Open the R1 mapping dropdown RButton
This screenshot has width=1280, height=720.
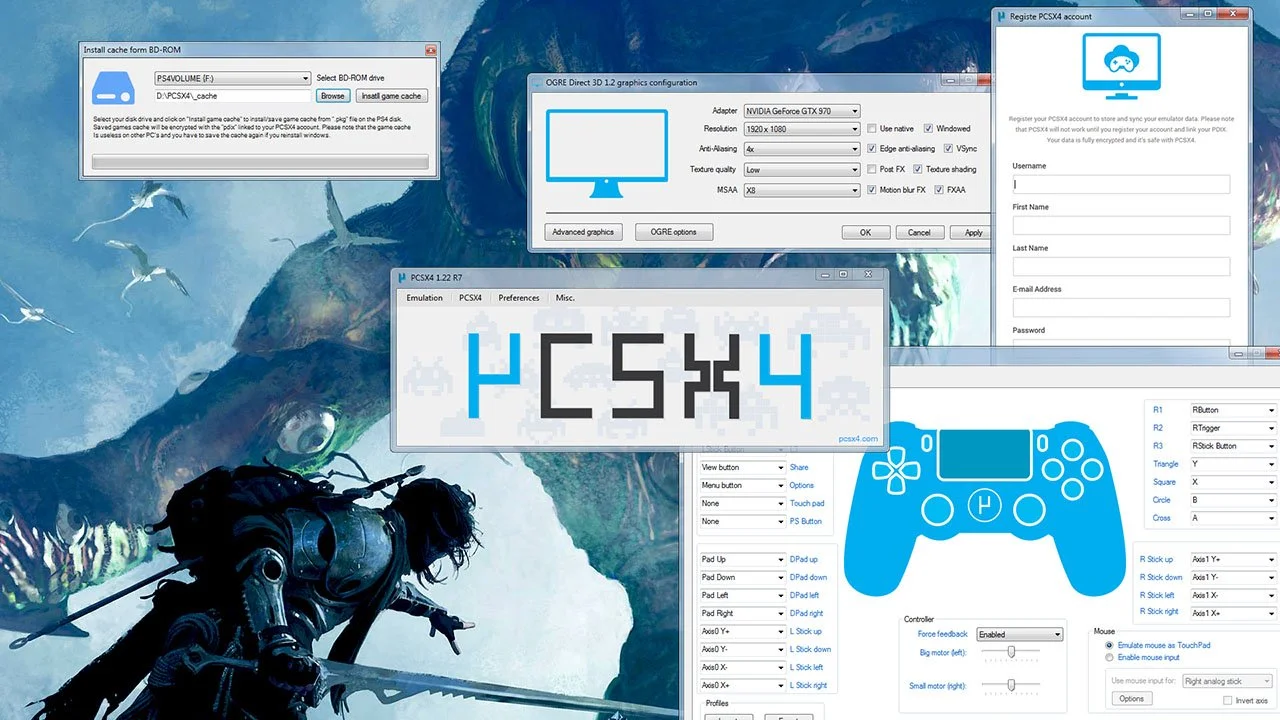point(1233,410)
